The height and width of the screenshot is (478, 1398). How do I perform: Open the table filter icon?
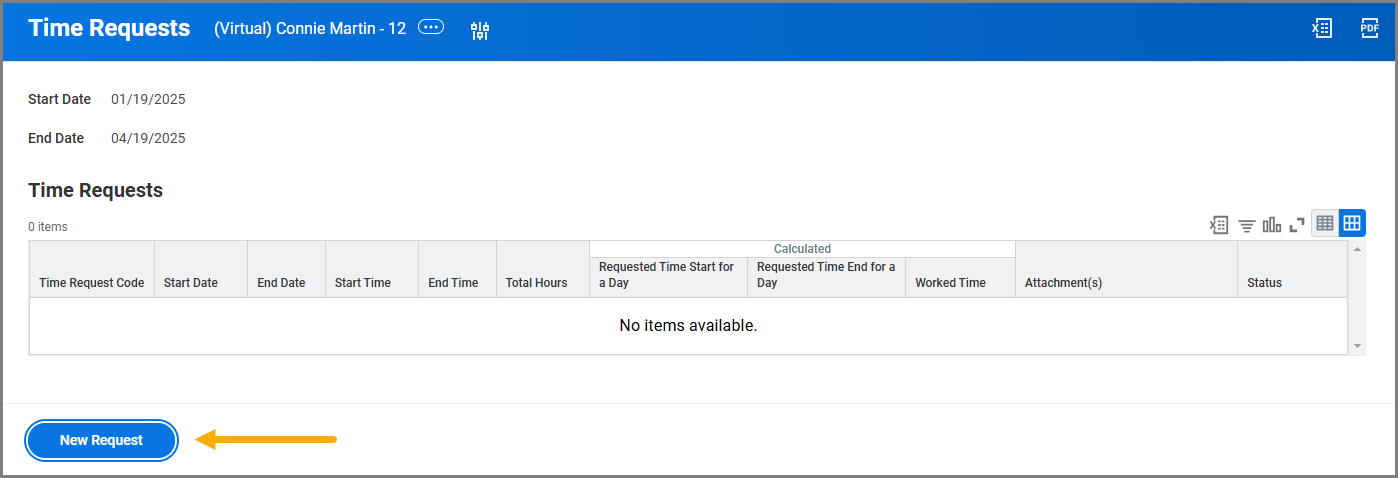[1246, 225]
